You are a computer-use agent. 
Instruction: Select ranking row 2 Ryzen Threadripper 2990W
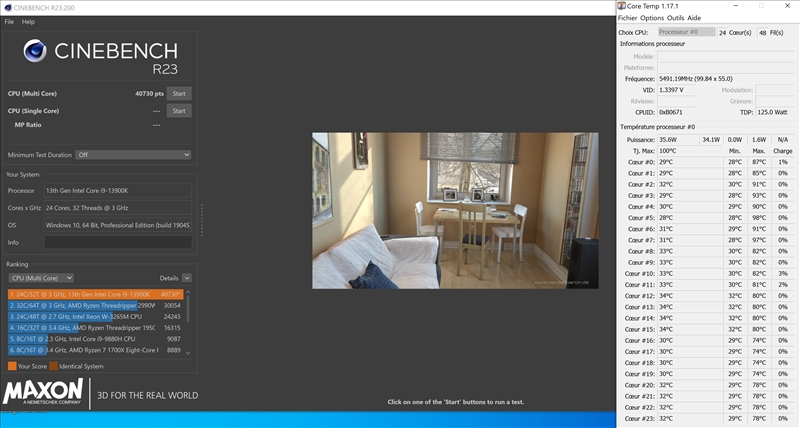(x=95, y=306)
